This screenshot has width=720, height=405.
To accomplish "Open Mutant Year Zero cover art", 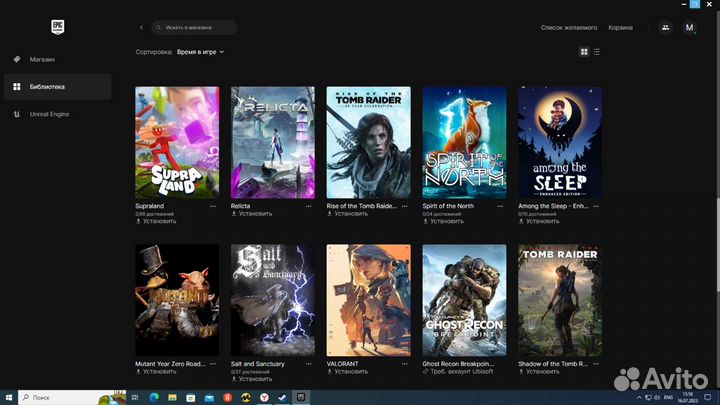I will pos(177,300).
